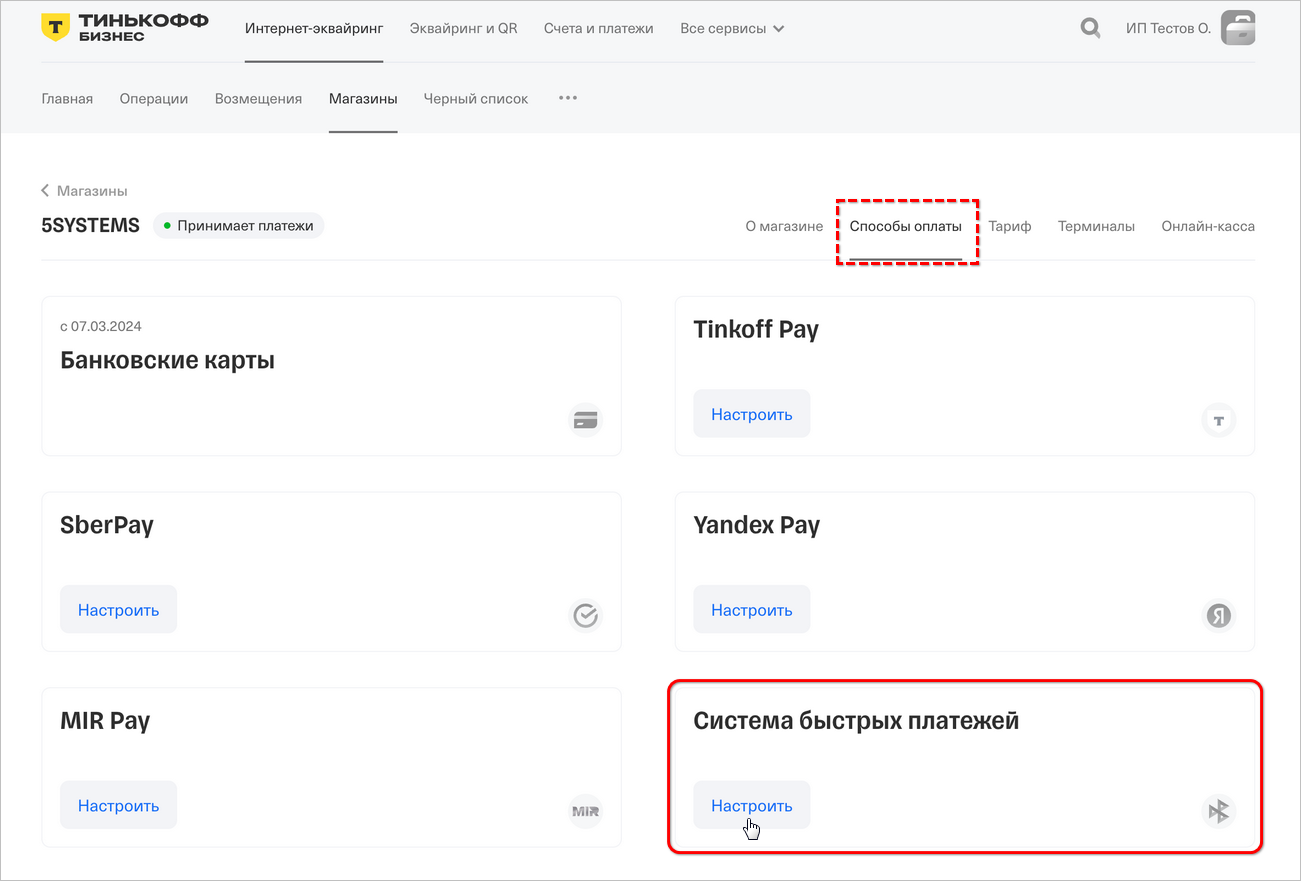Click the Tinkoff Pay T logo icon
The height and width of the screenshot is (881, 1301).
coord(1218,420)
